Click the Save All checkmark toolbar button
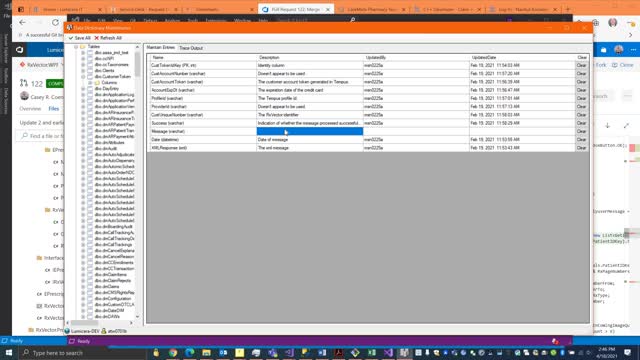This screenshot has width=640, height=360. (80, 38)
